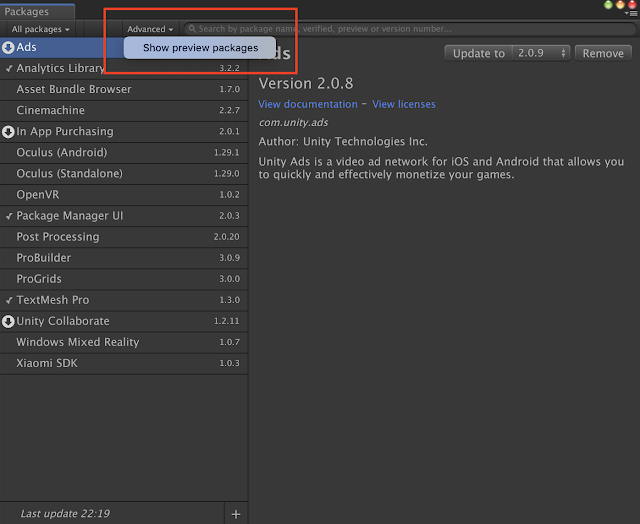Click version number 2.0.20 of Post Processing
The width and height of the screenshot is (640, 524).
click(226, 237)
